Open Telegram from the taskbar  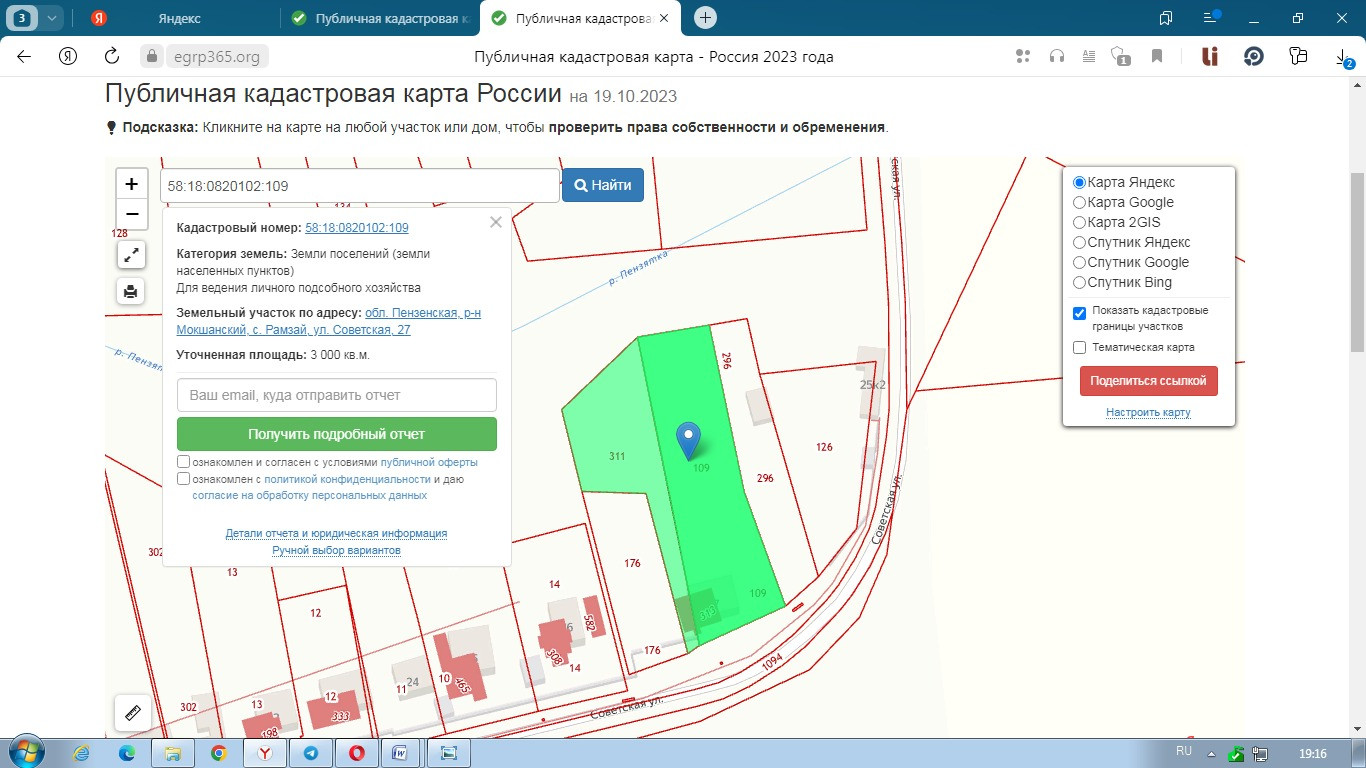(311, 752)
